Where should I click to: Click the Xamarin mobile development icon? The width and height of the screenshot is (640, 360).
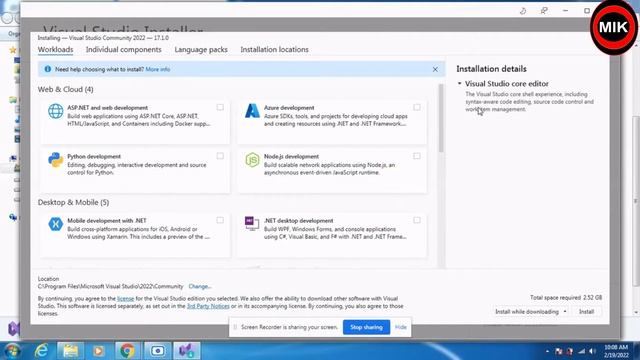56,224
